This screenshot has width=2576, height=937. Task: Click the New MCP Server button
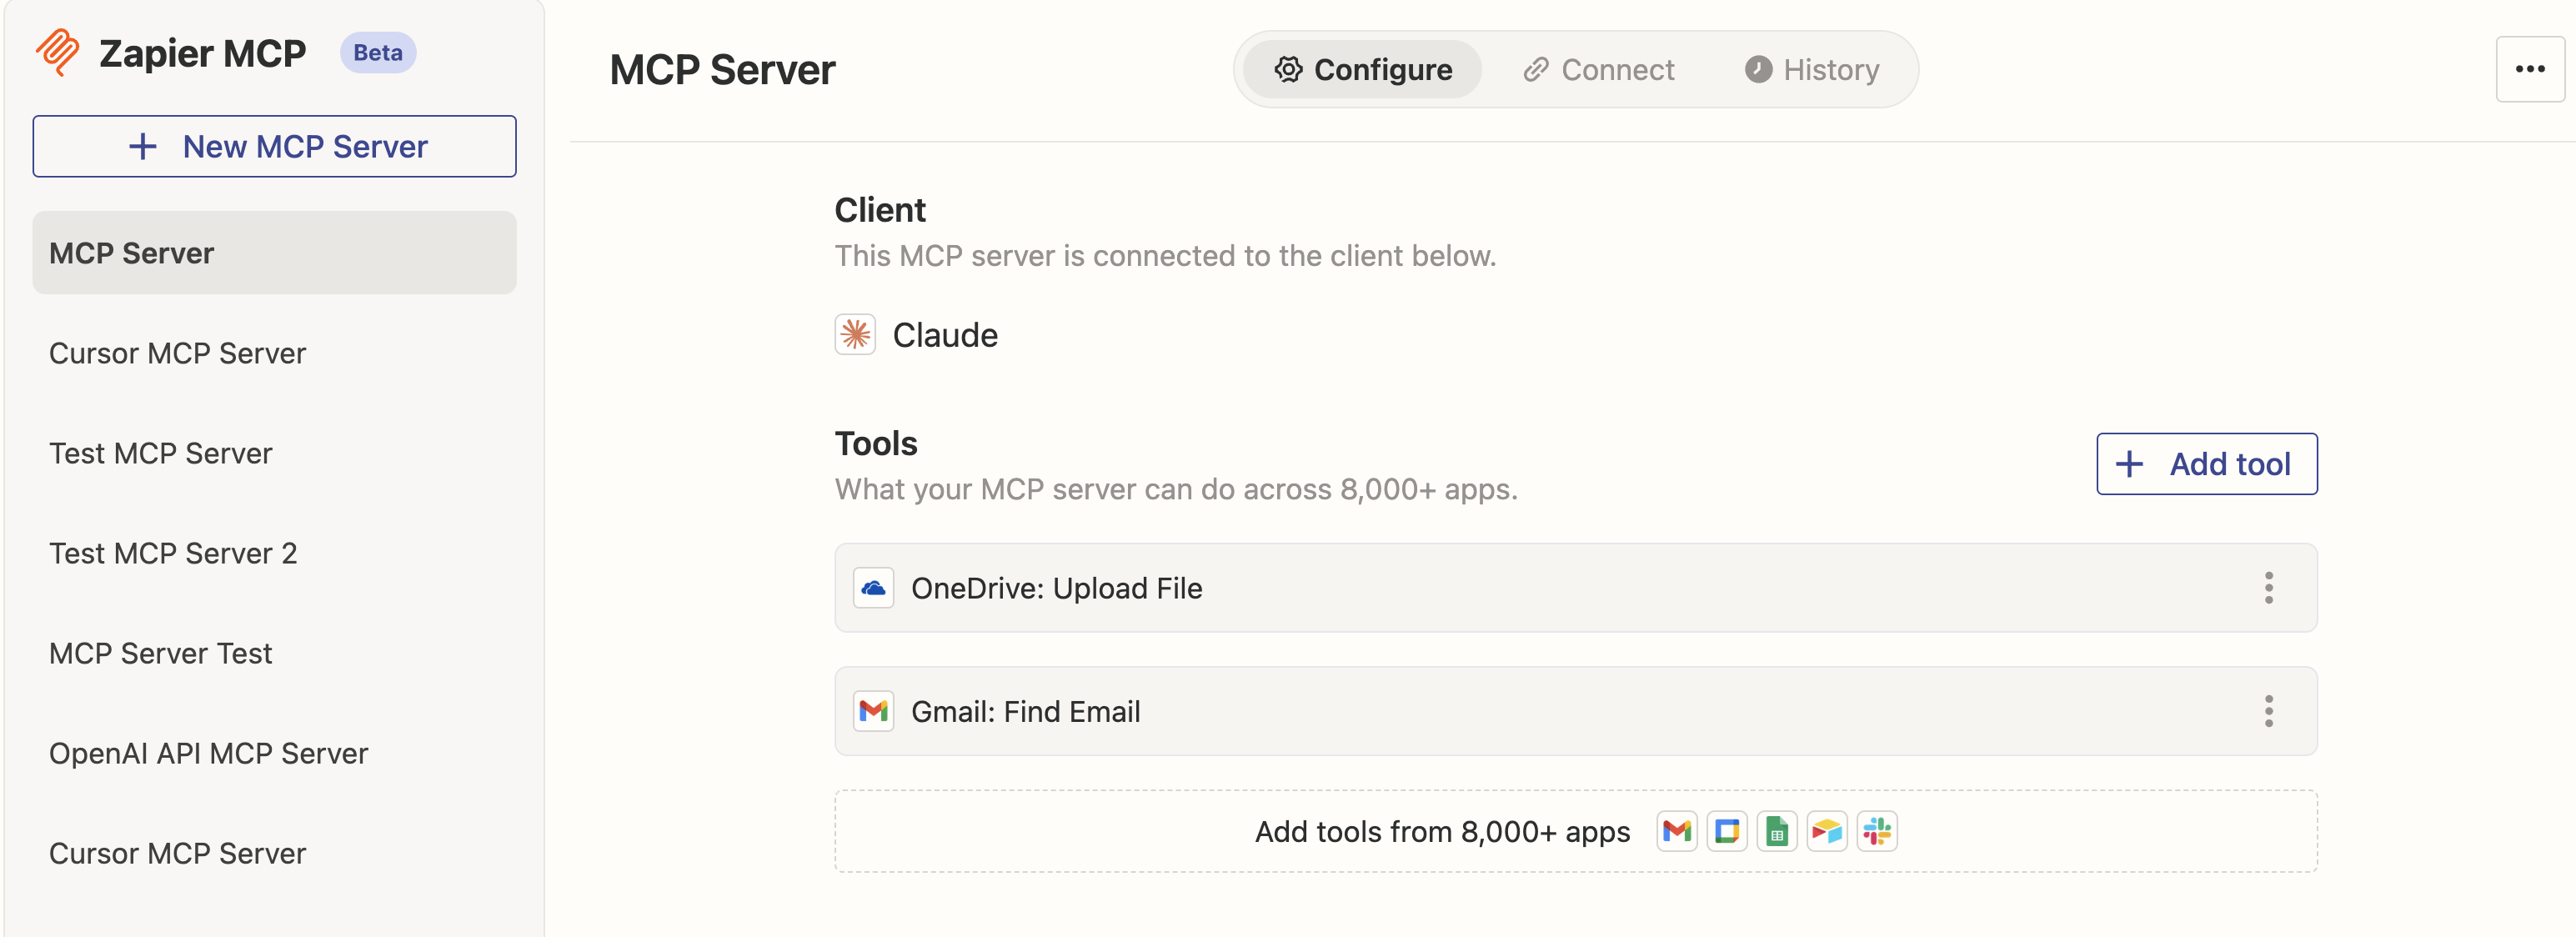click(275, 146)
